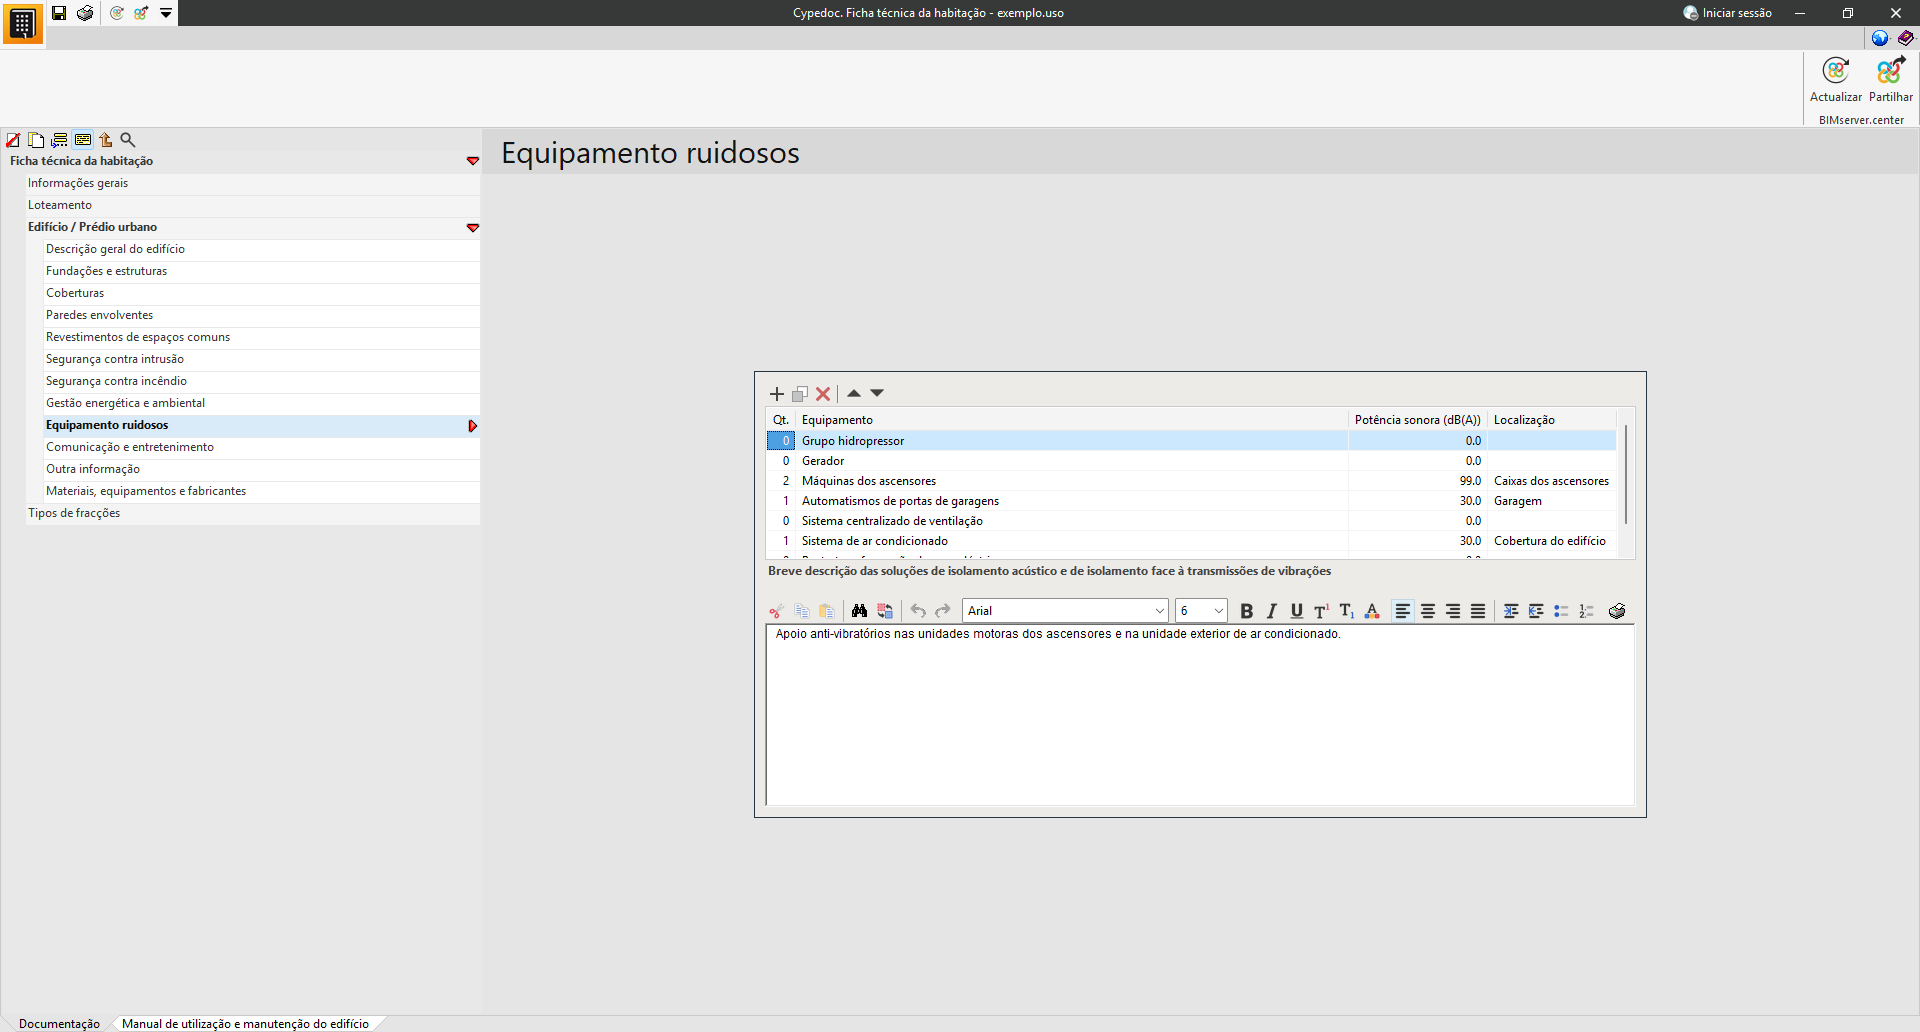Click the binoculars find icon
The width and height of the screenshot is (1920, 1032).
tap(859, 611)
